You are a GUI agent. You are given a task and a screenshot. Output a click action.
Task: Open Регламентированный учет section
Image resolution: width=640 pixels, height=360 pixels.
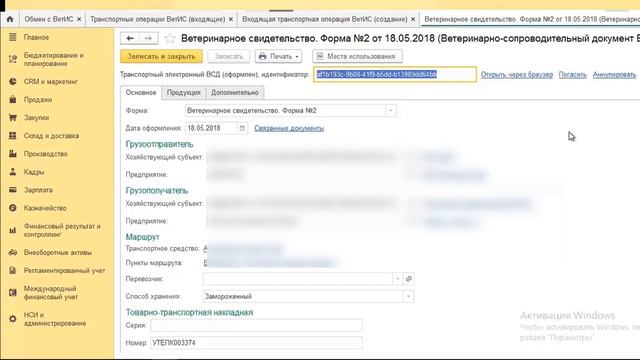coord(64,271)
